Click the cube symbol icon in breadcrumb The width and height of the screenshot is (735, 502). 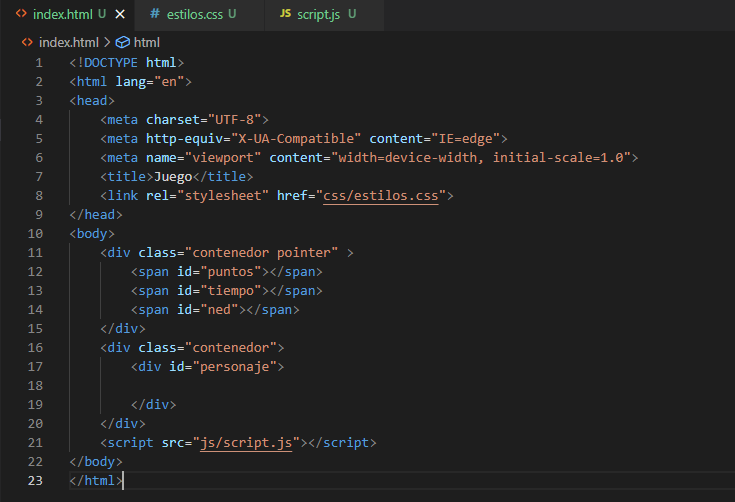[x=122, y=43]
